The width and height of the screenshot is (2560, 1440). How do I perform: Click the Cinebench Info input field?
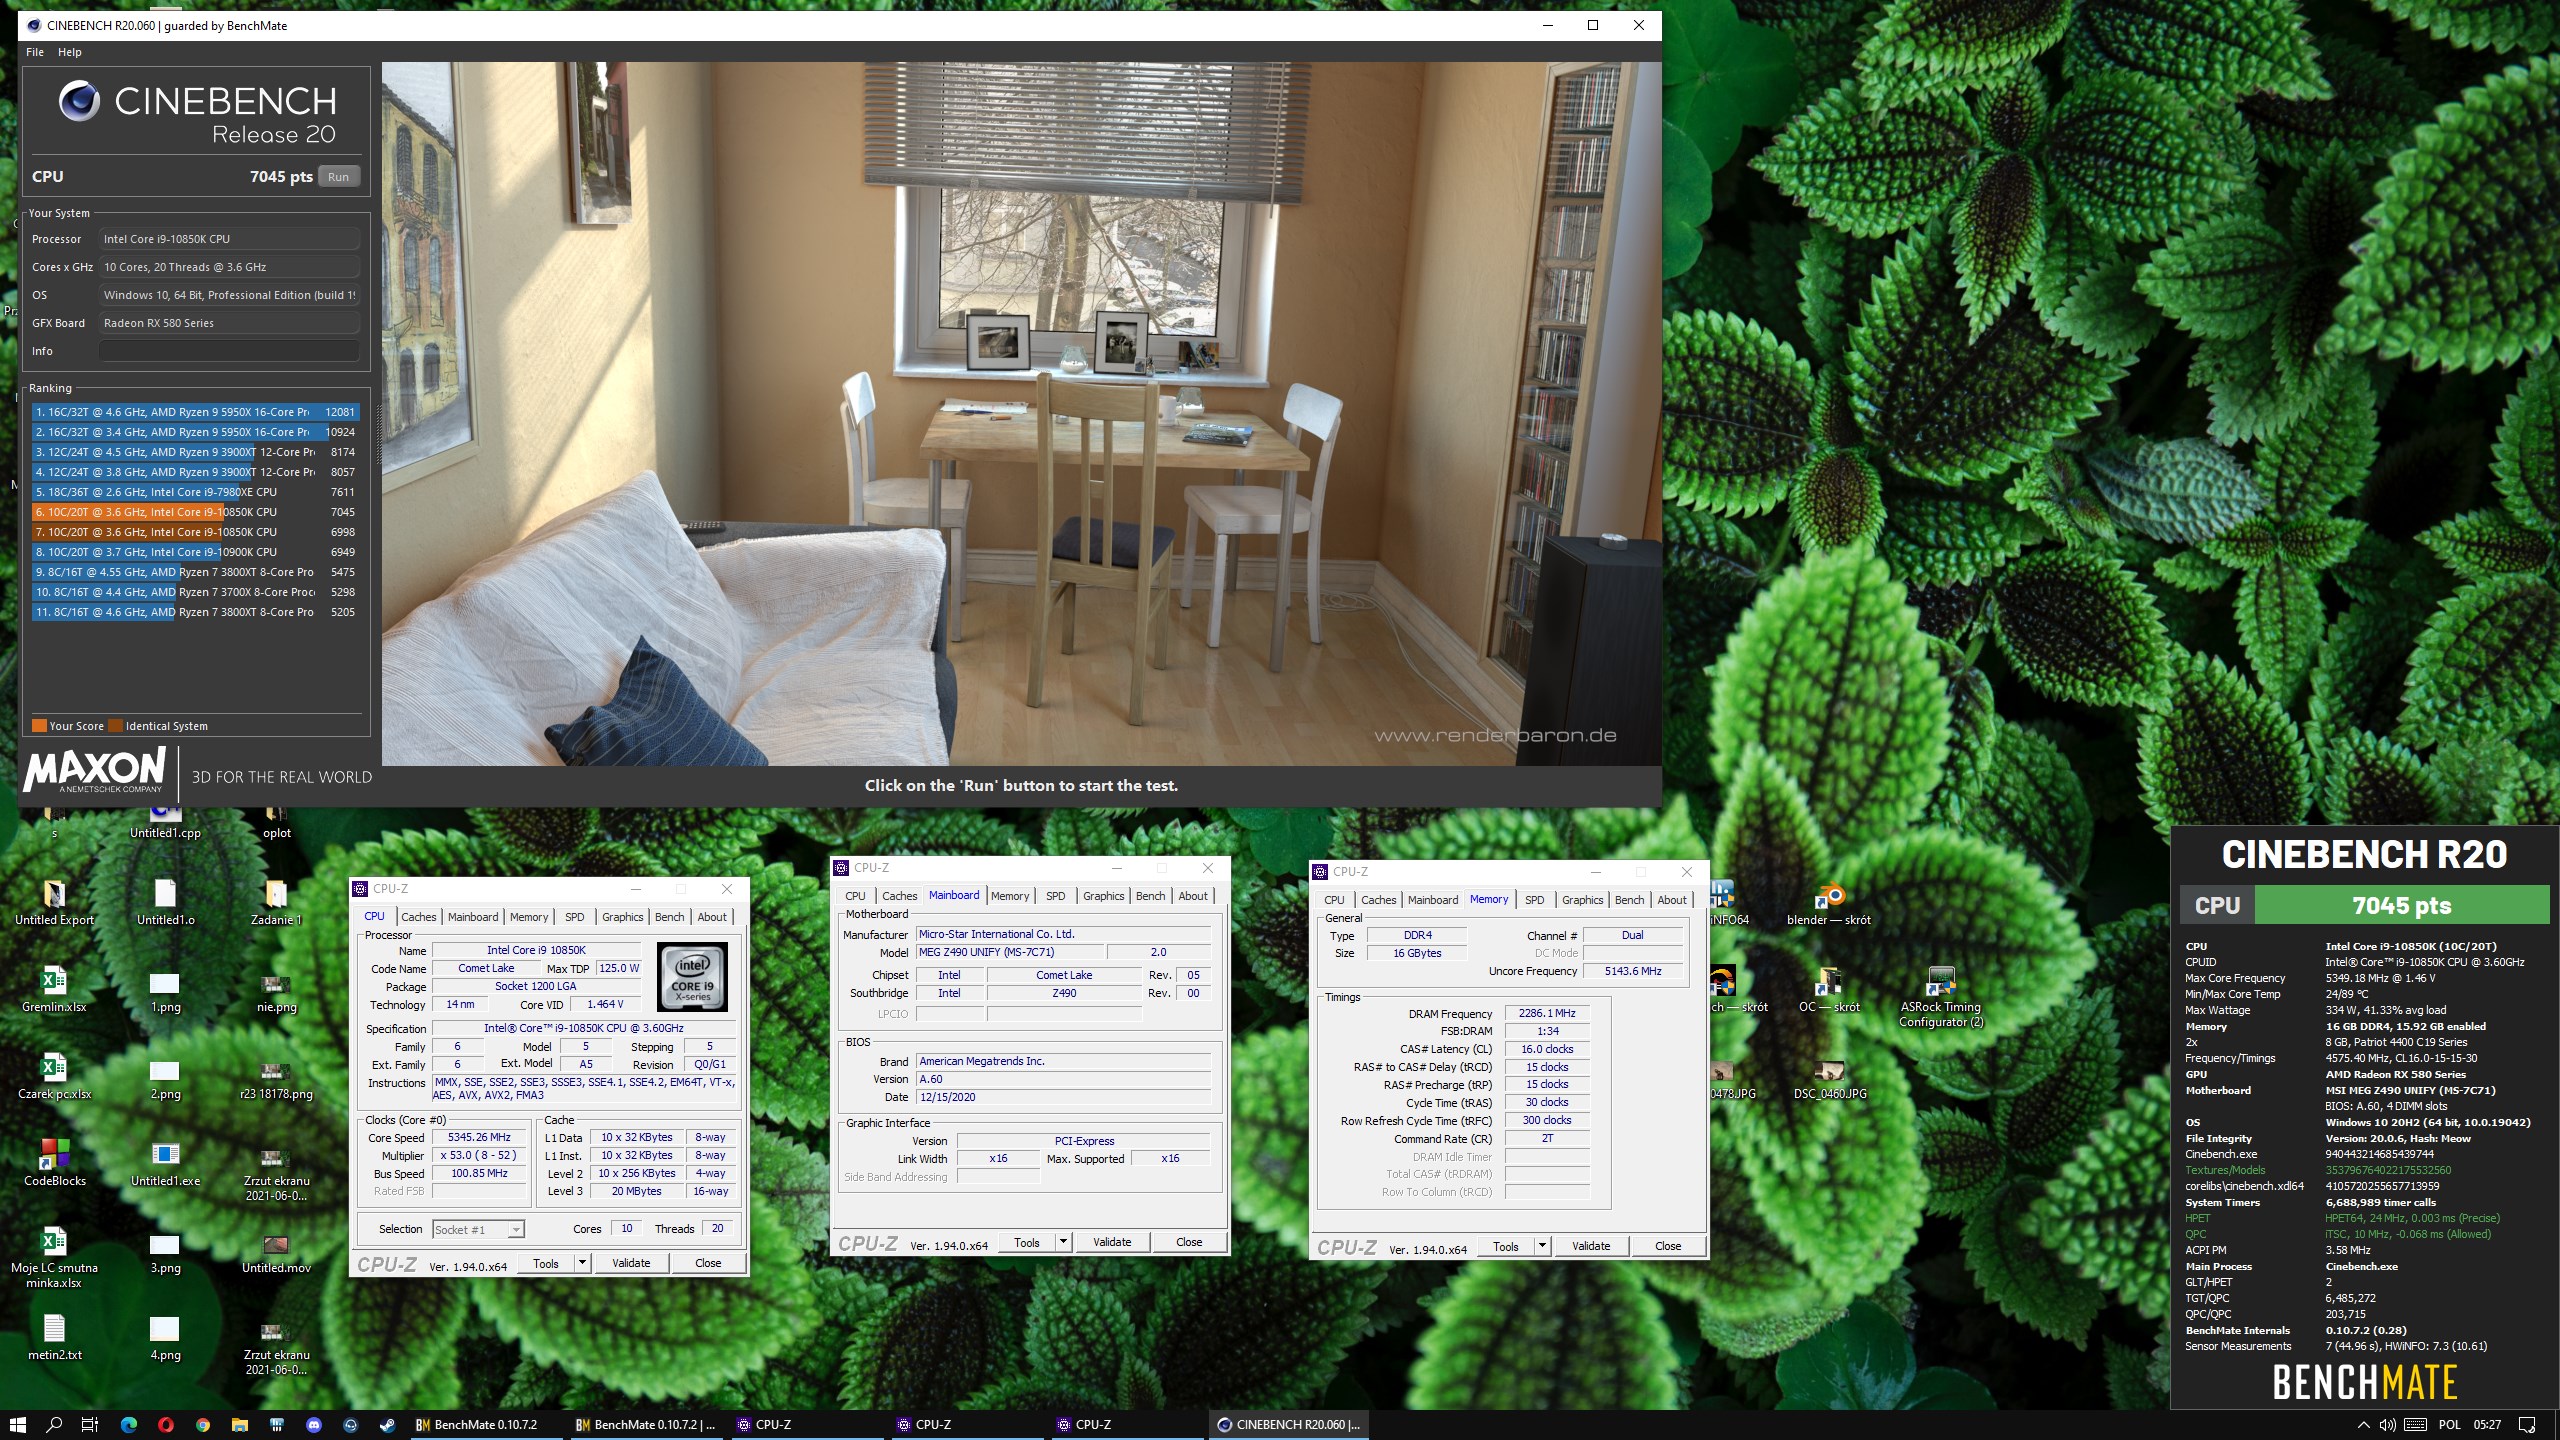229,351
